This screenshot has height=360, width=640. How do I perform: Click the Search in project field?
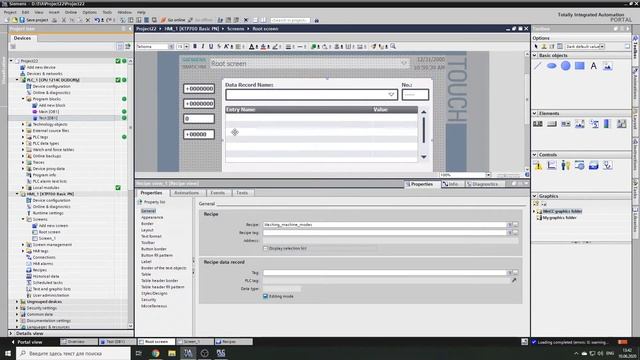tap(289, 20)
